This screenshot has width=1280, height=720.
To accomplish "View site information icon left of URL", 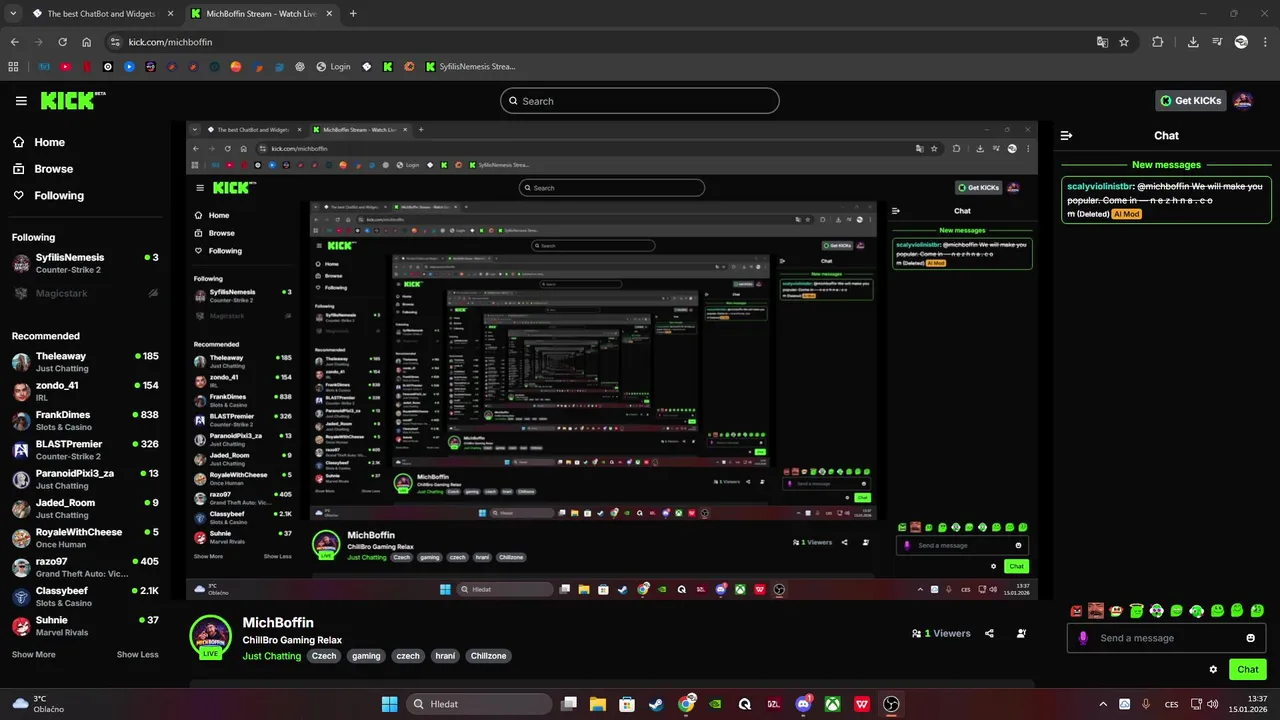I will [x=115, y=42].
